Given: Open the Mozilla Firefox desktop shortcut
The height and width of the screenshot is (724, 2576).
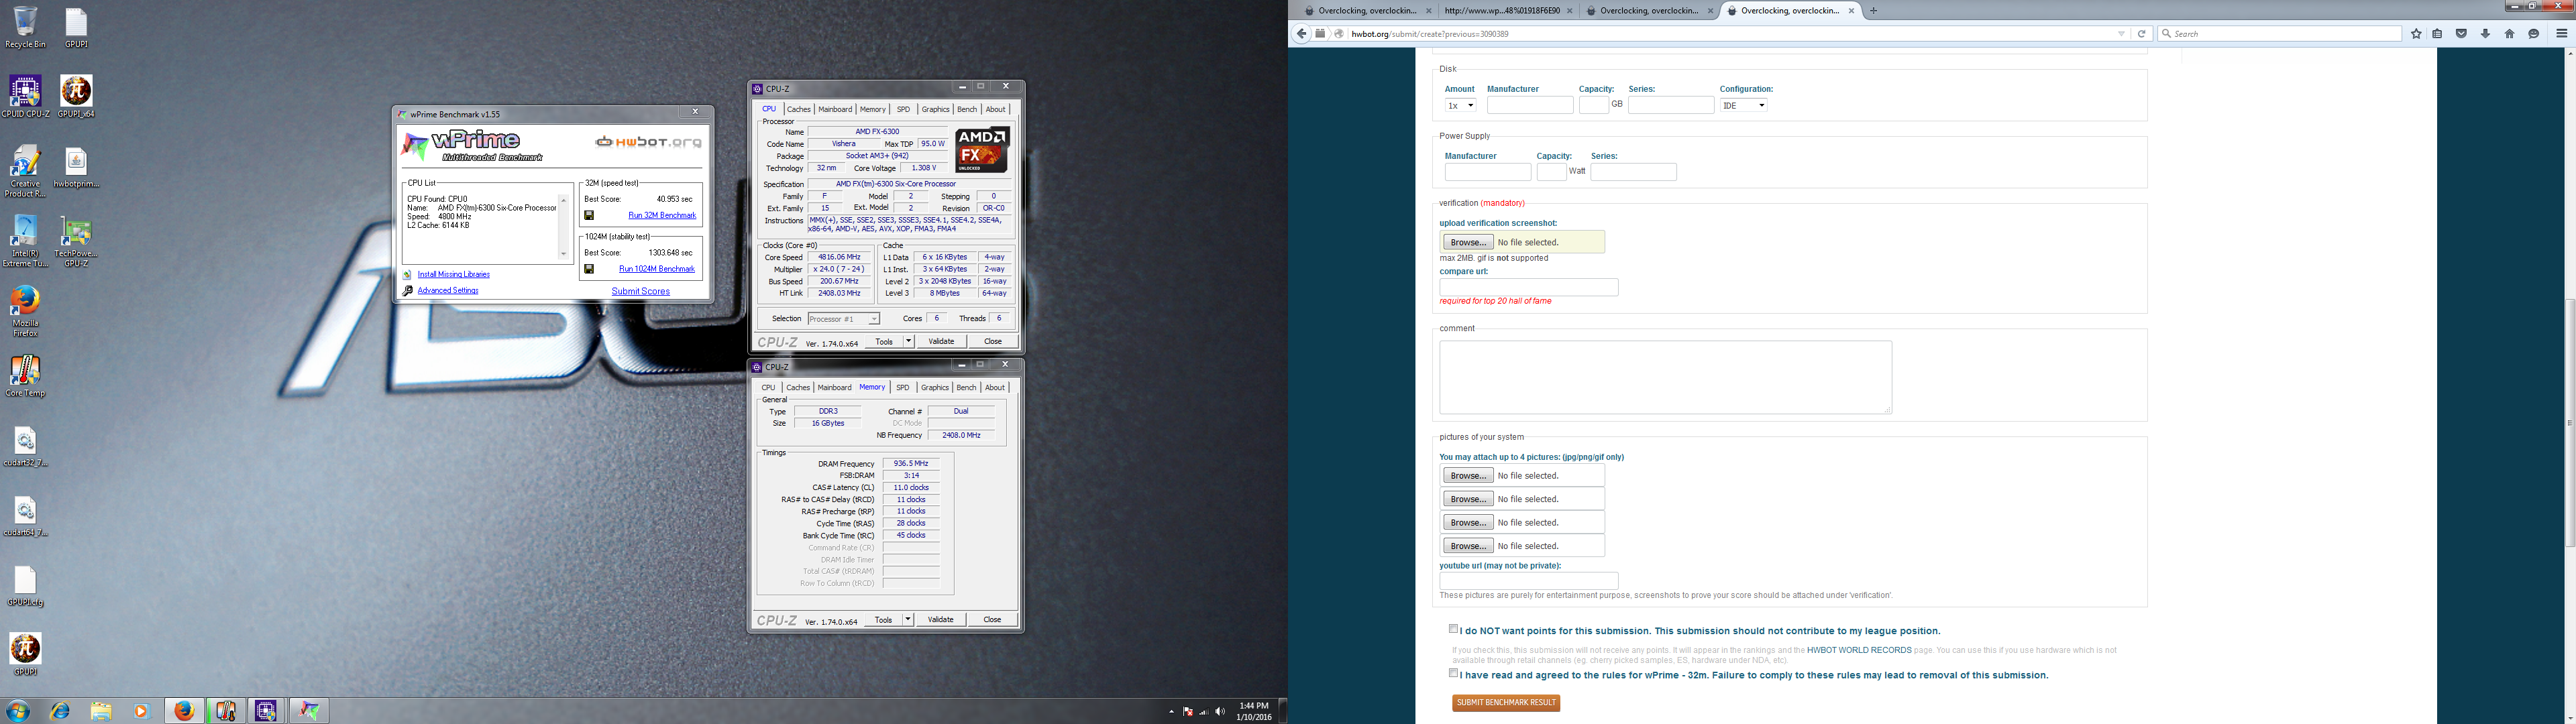Looking at the screenshot, I should [x=25, y=311].
